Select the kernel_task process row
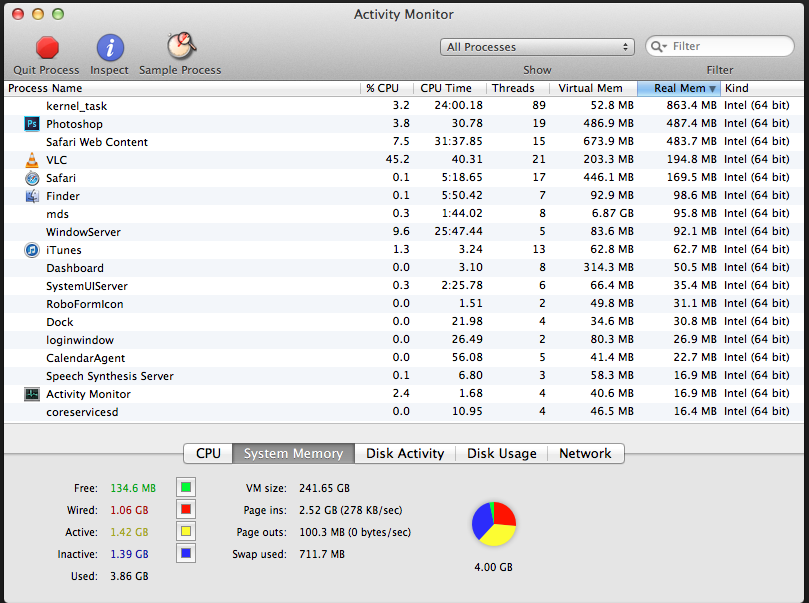 click(404, 106)
